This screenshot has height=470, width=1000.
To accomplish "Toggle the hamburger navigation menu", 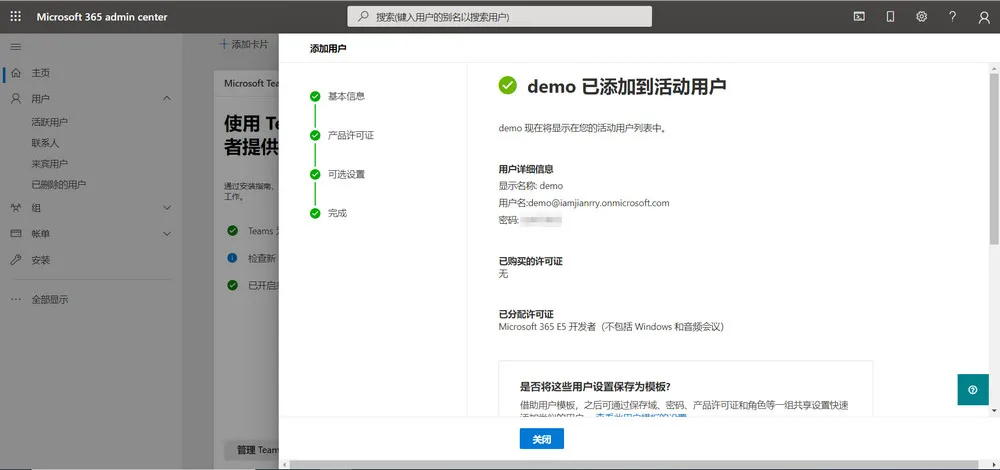I will pos(15,47).
